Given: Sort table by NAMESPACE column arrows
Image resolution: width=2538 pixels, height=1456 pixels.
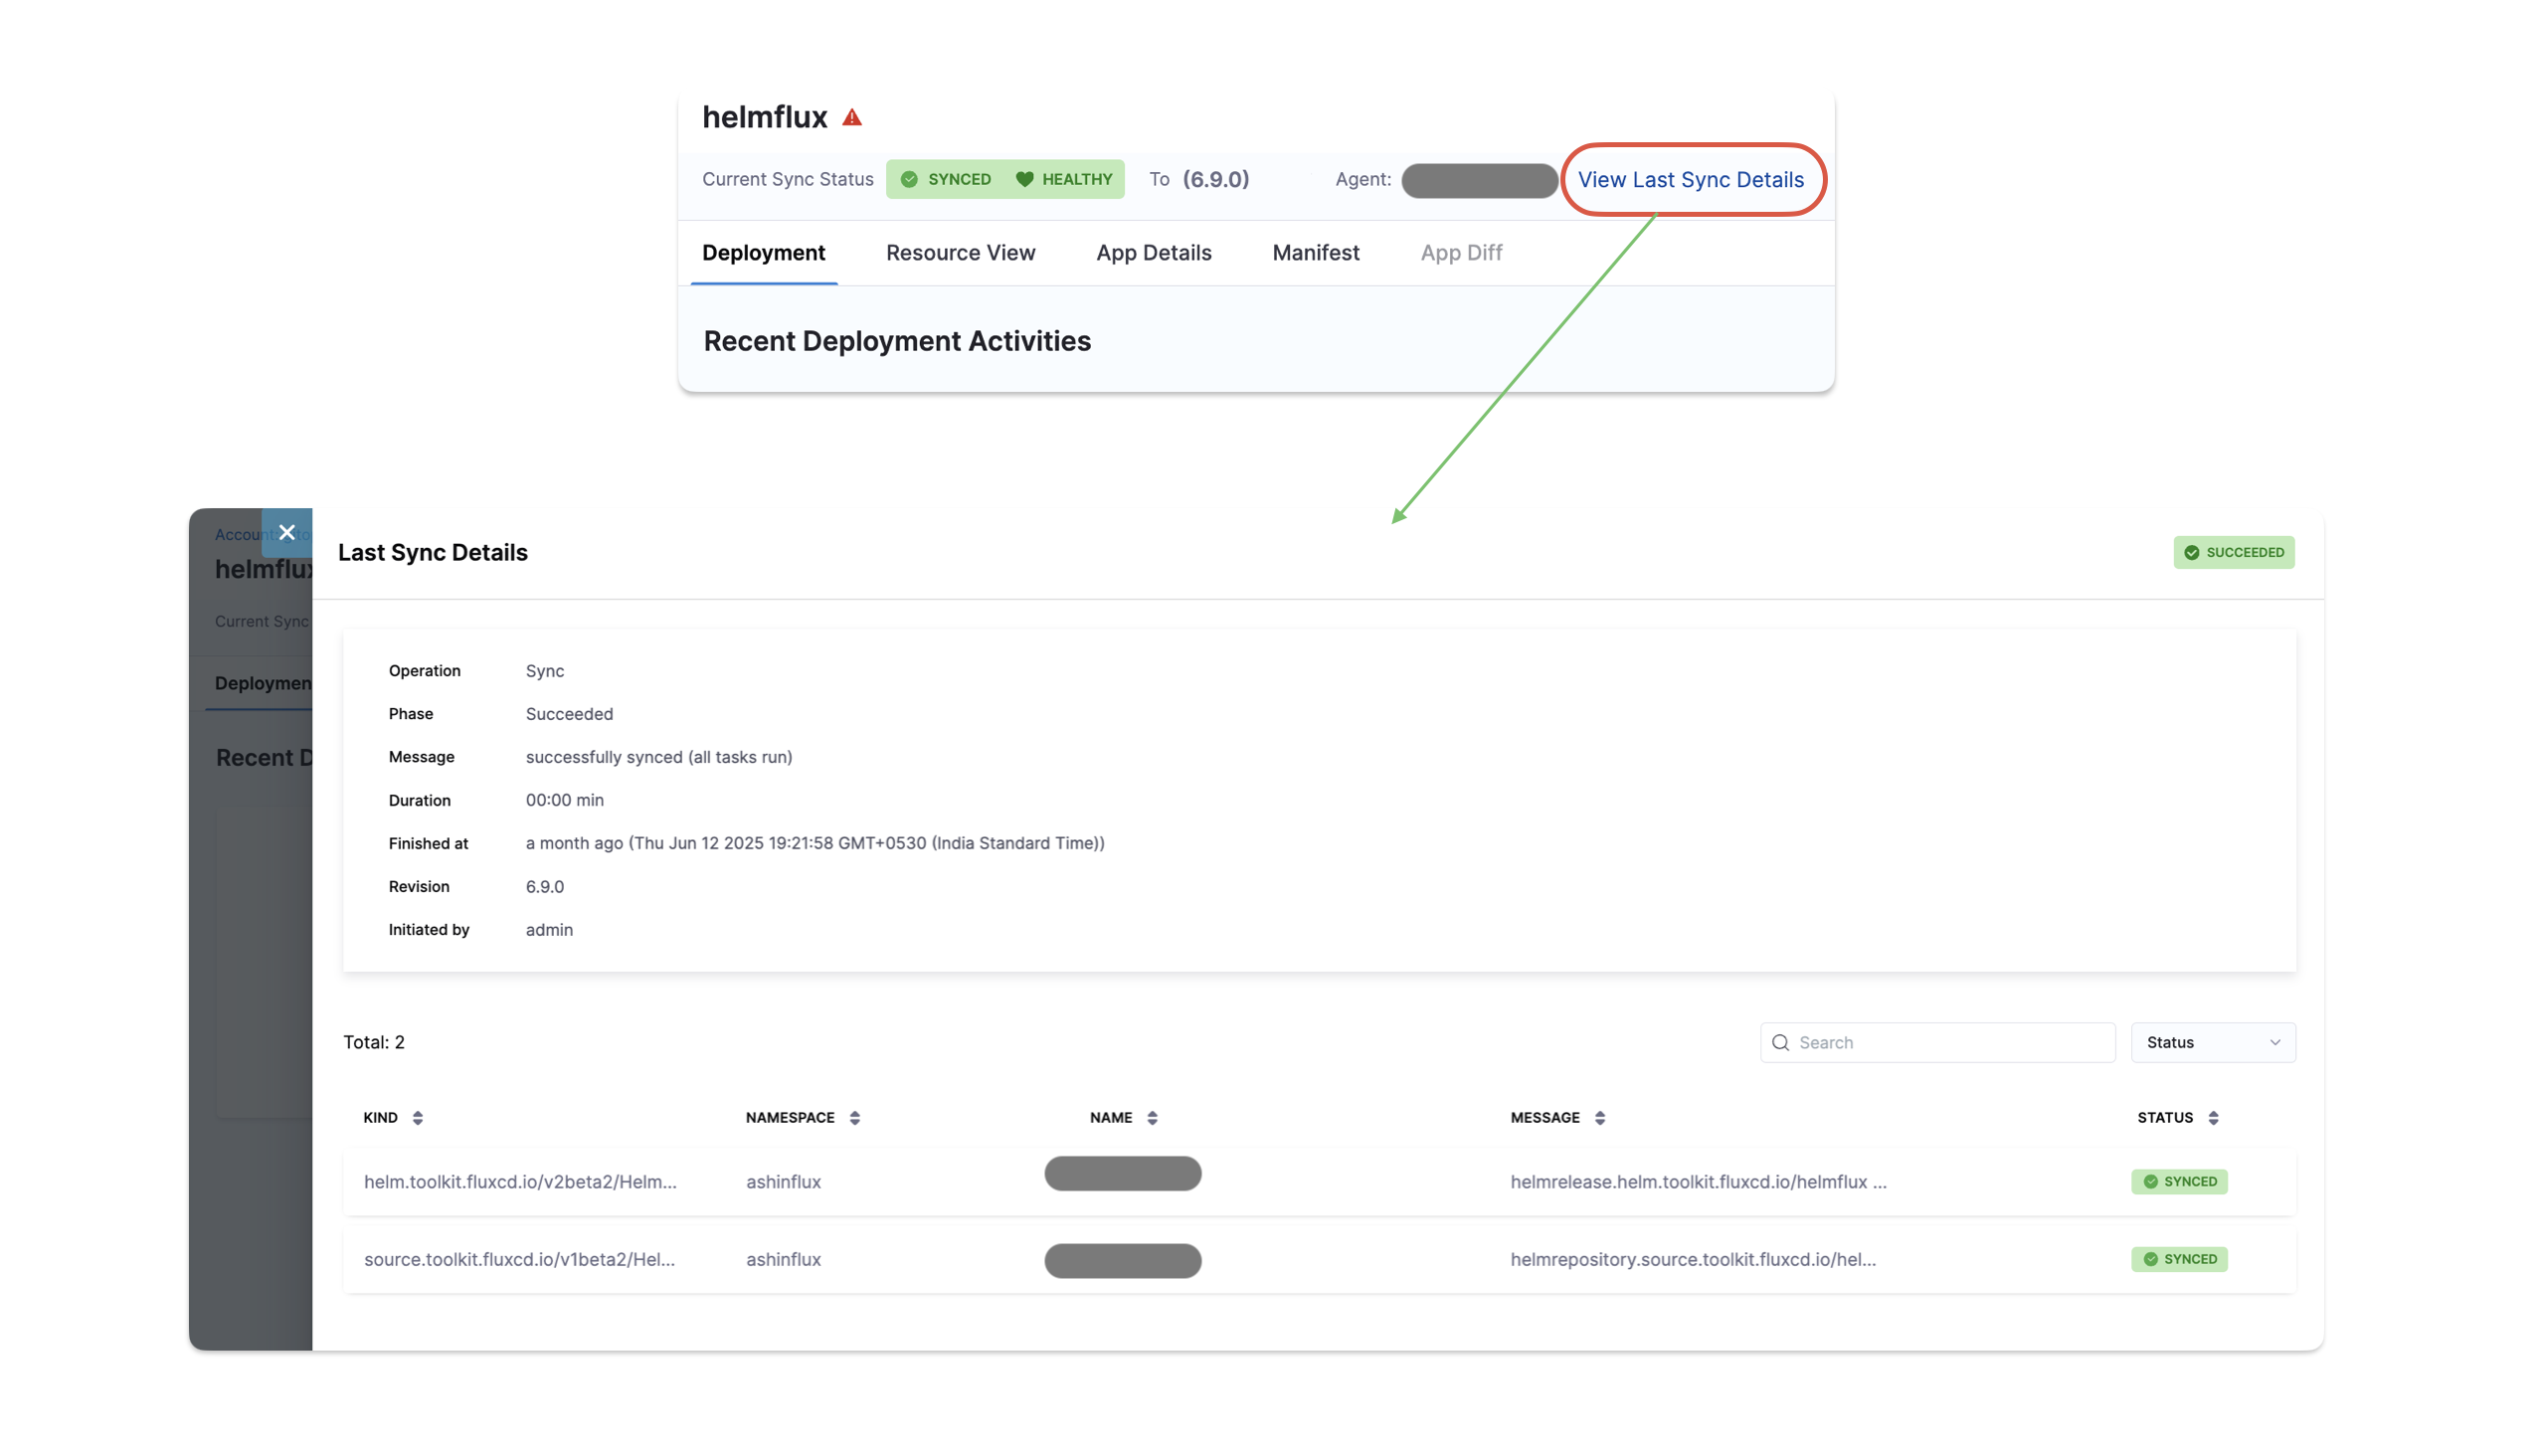Looking at the screenshot, I should [x=855, y=1118].
